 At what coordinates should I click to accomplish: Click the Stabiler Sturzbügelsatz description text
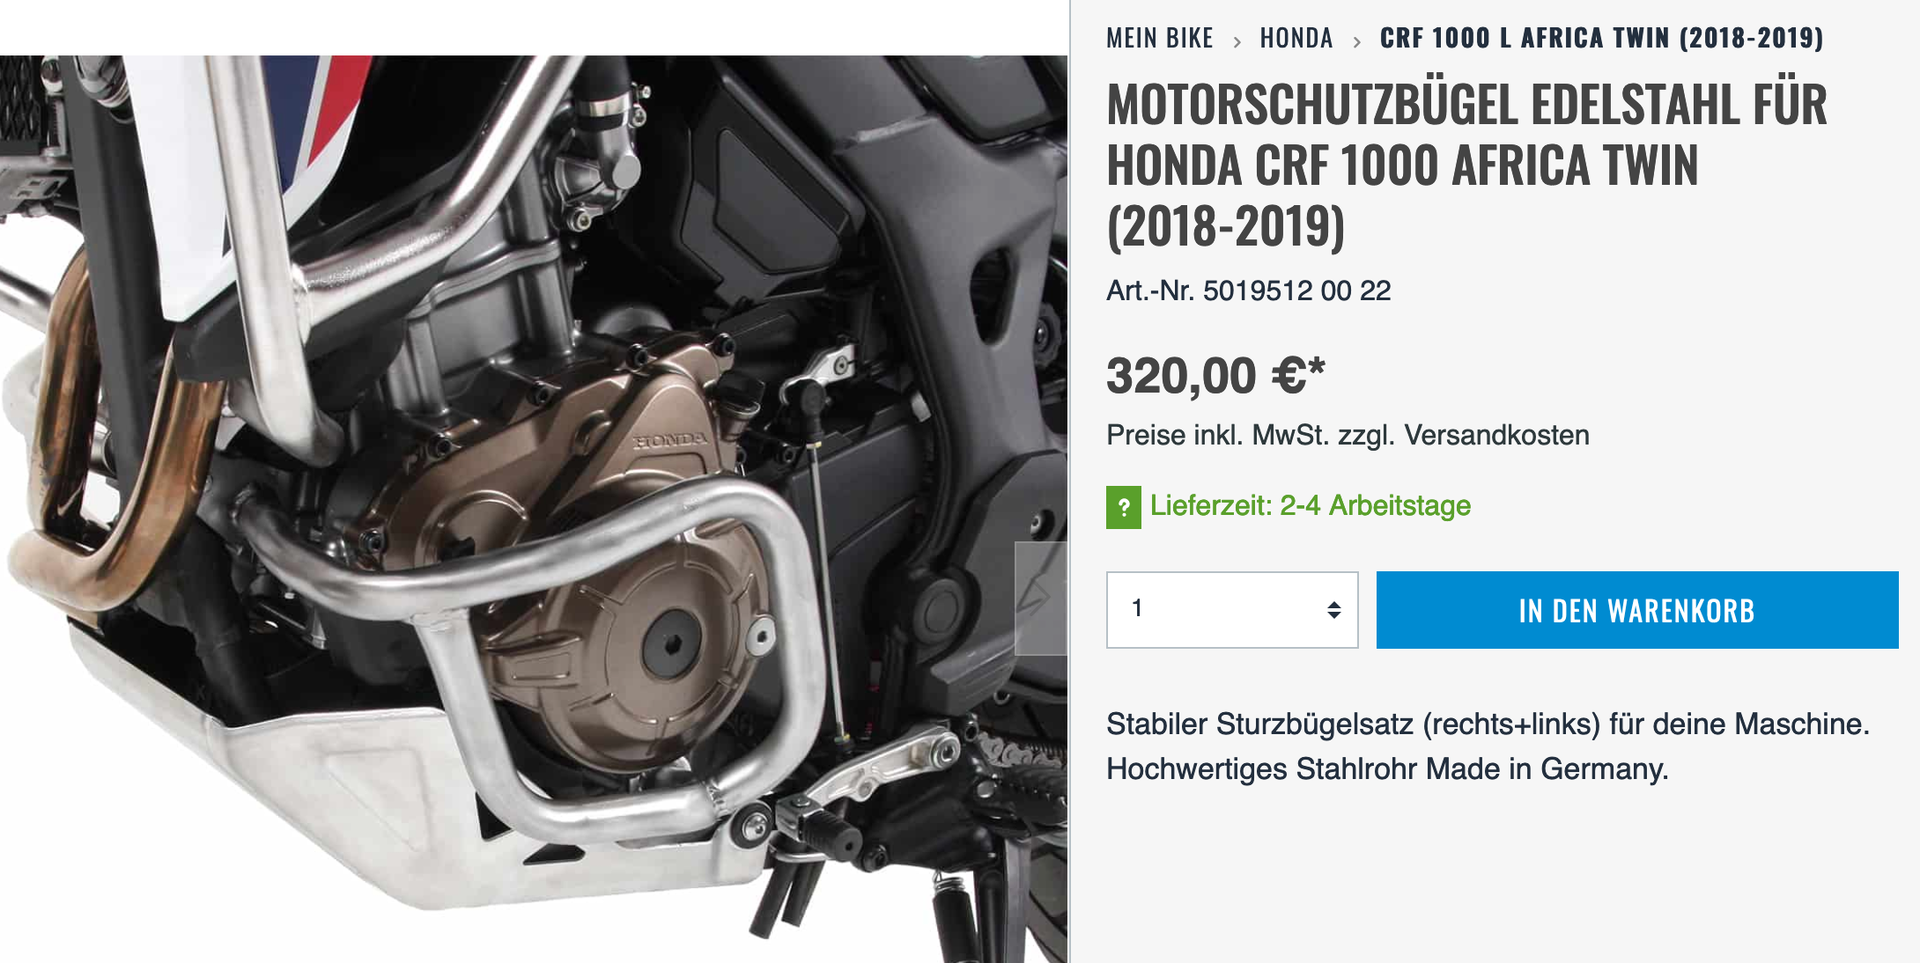[x=1488, y=746]
